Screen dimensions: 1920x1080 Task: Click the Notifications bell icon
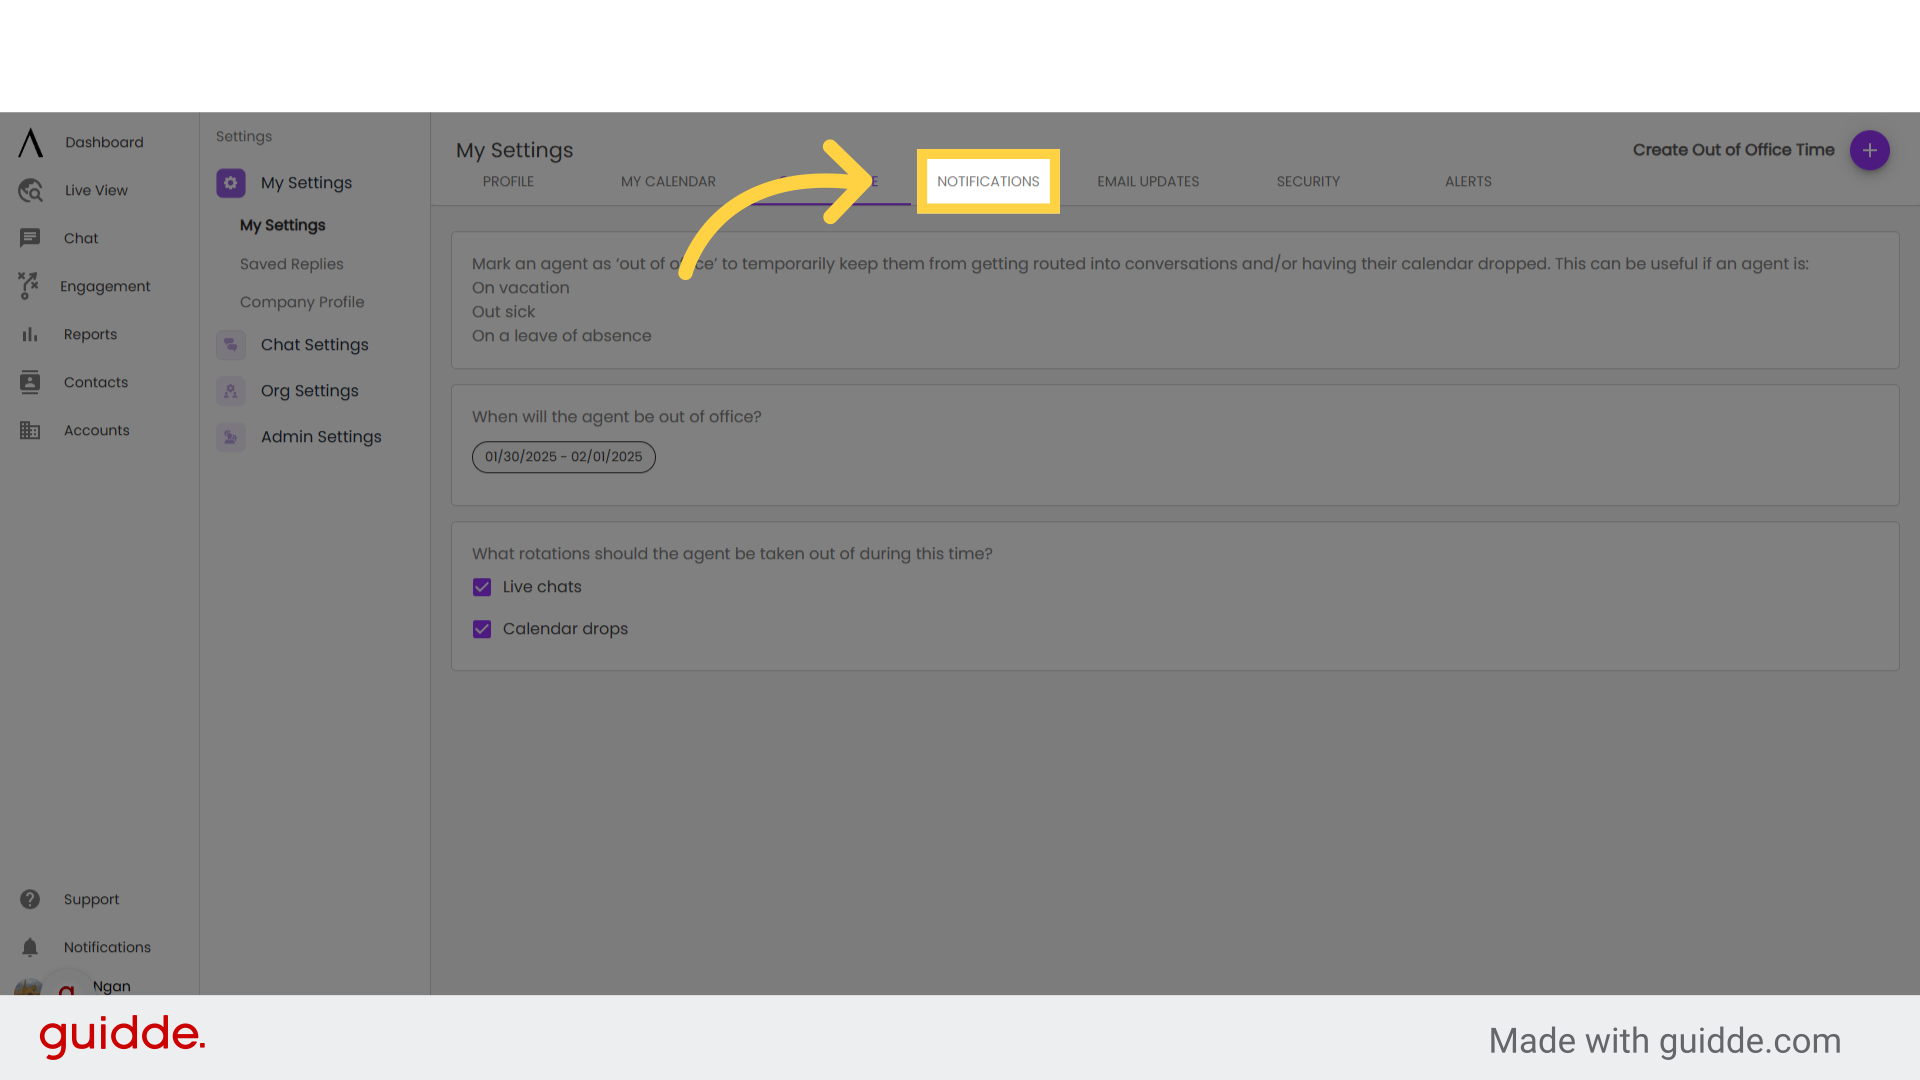point(30,947)
